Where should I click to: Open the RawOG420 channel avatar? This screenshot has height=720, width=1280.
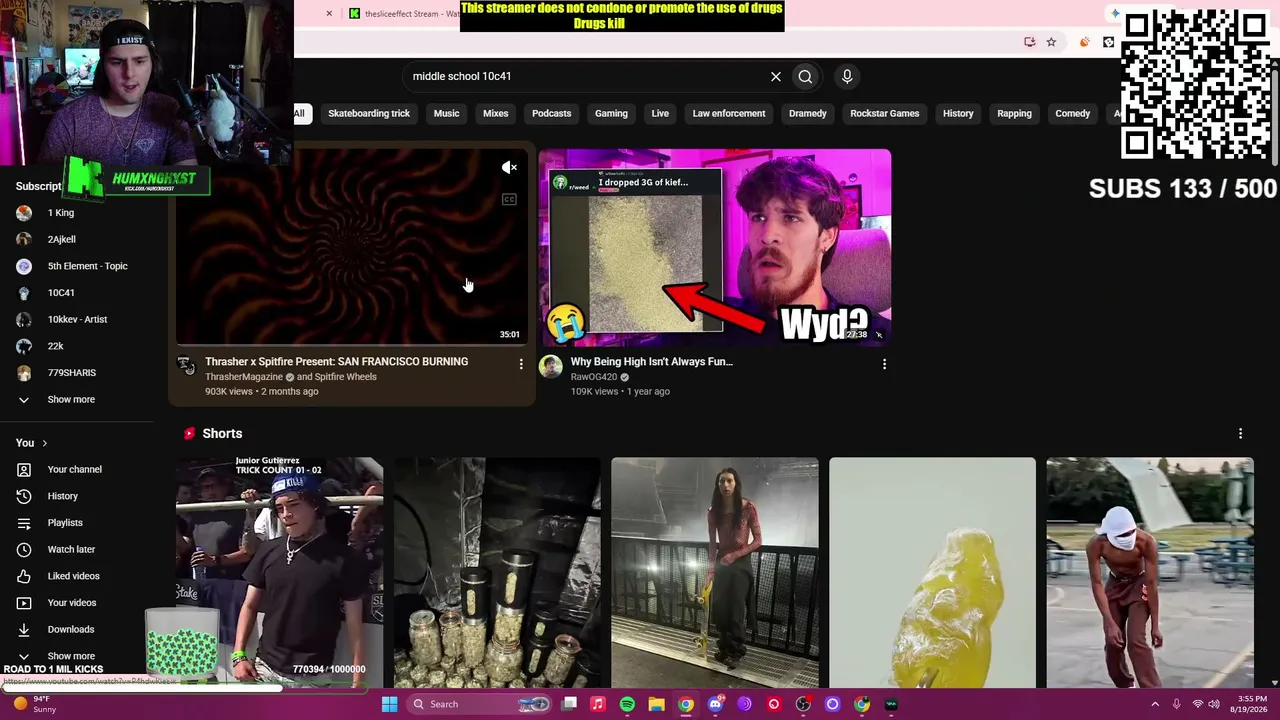coord(551,367)
